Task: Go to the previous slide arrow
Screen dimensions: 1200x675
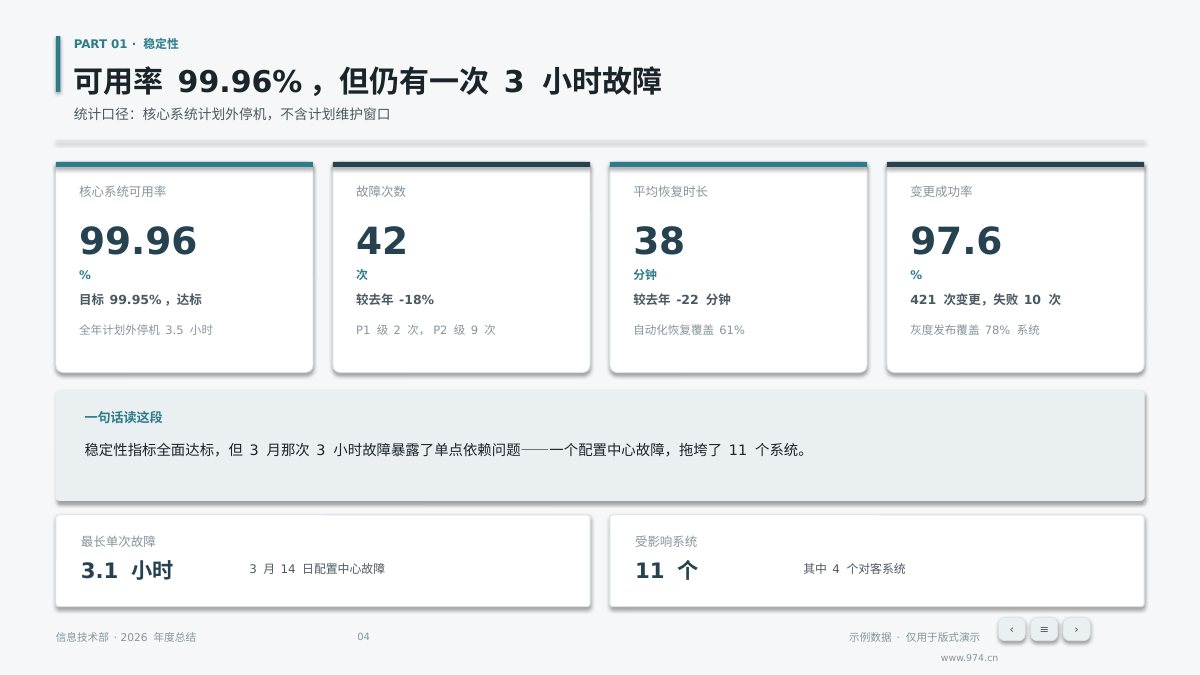Action: click(x=1011, y=629)
